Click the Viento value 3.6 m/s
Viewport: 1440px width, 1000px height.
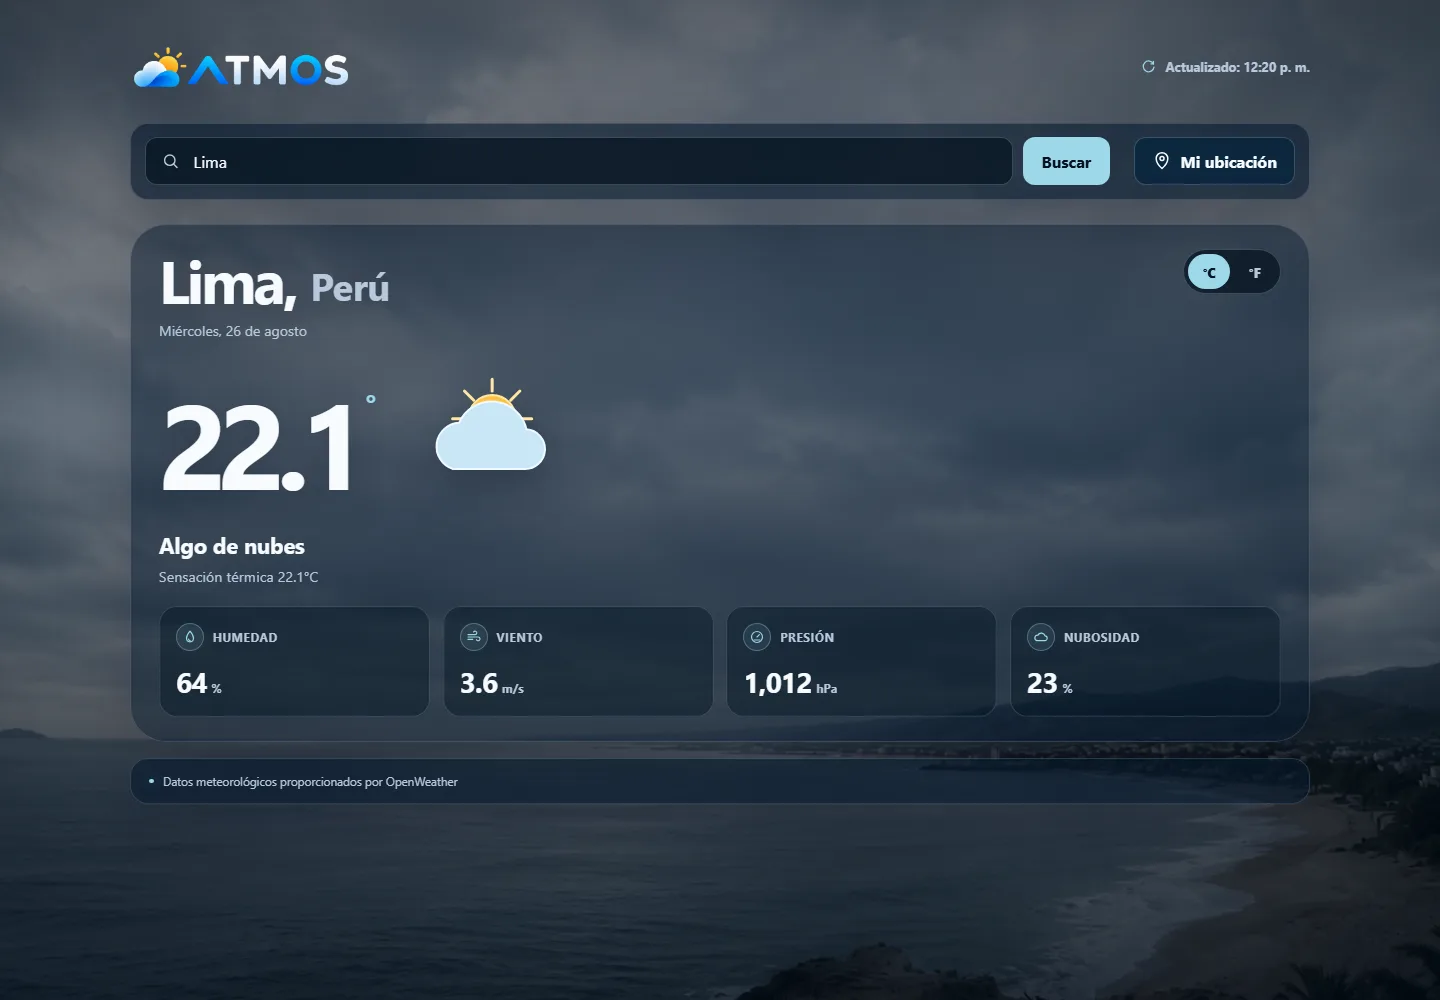pos(492,684)
